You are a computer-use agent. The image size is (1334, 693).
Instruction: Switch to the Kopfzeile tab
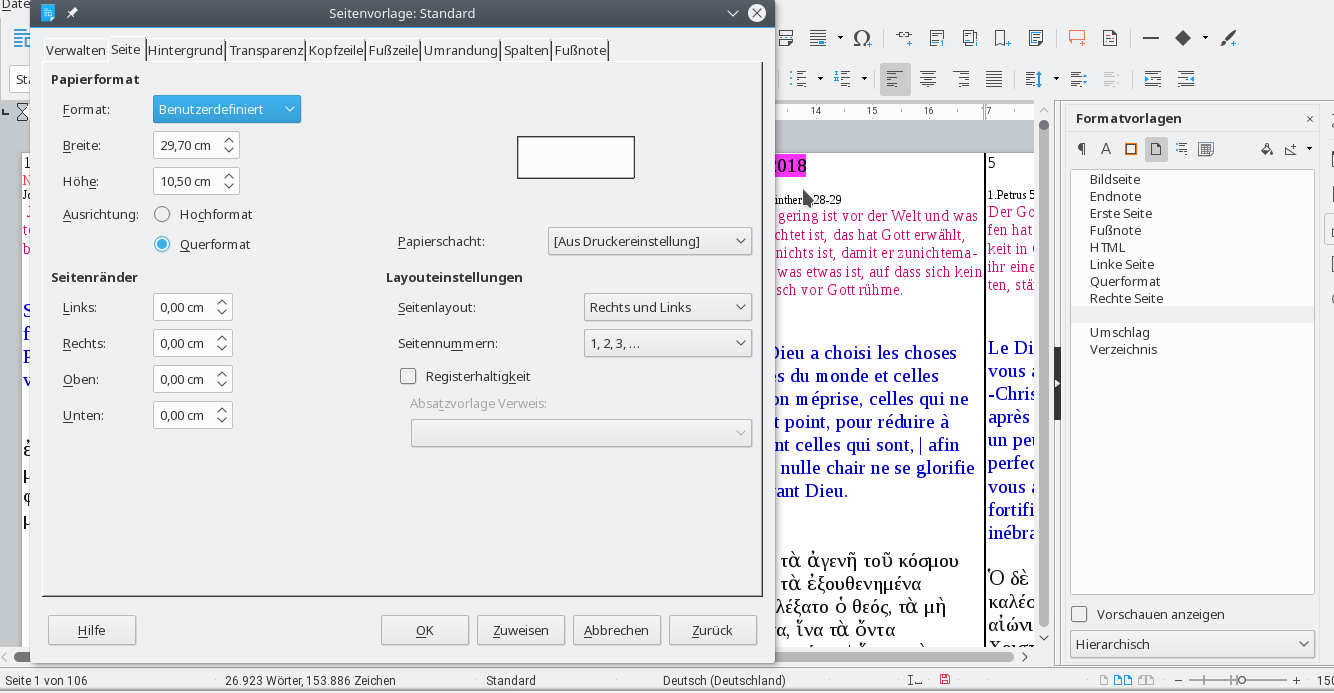(x=335, y=50)
